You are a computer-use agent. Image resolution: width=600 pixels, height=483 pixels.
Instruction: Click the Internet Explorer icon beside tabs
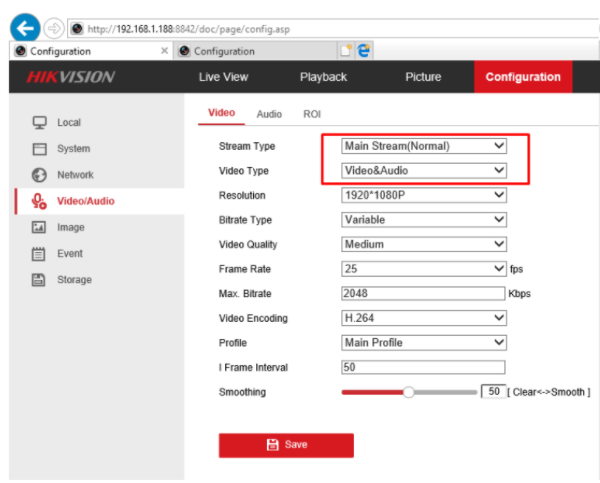tap(364, 51)
